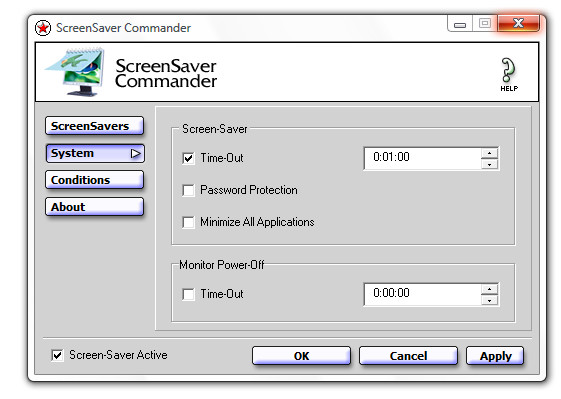The height and width of the screenshot is (399, 561).
Task: Click the maximize button in title bar
Action: point(485,24)
